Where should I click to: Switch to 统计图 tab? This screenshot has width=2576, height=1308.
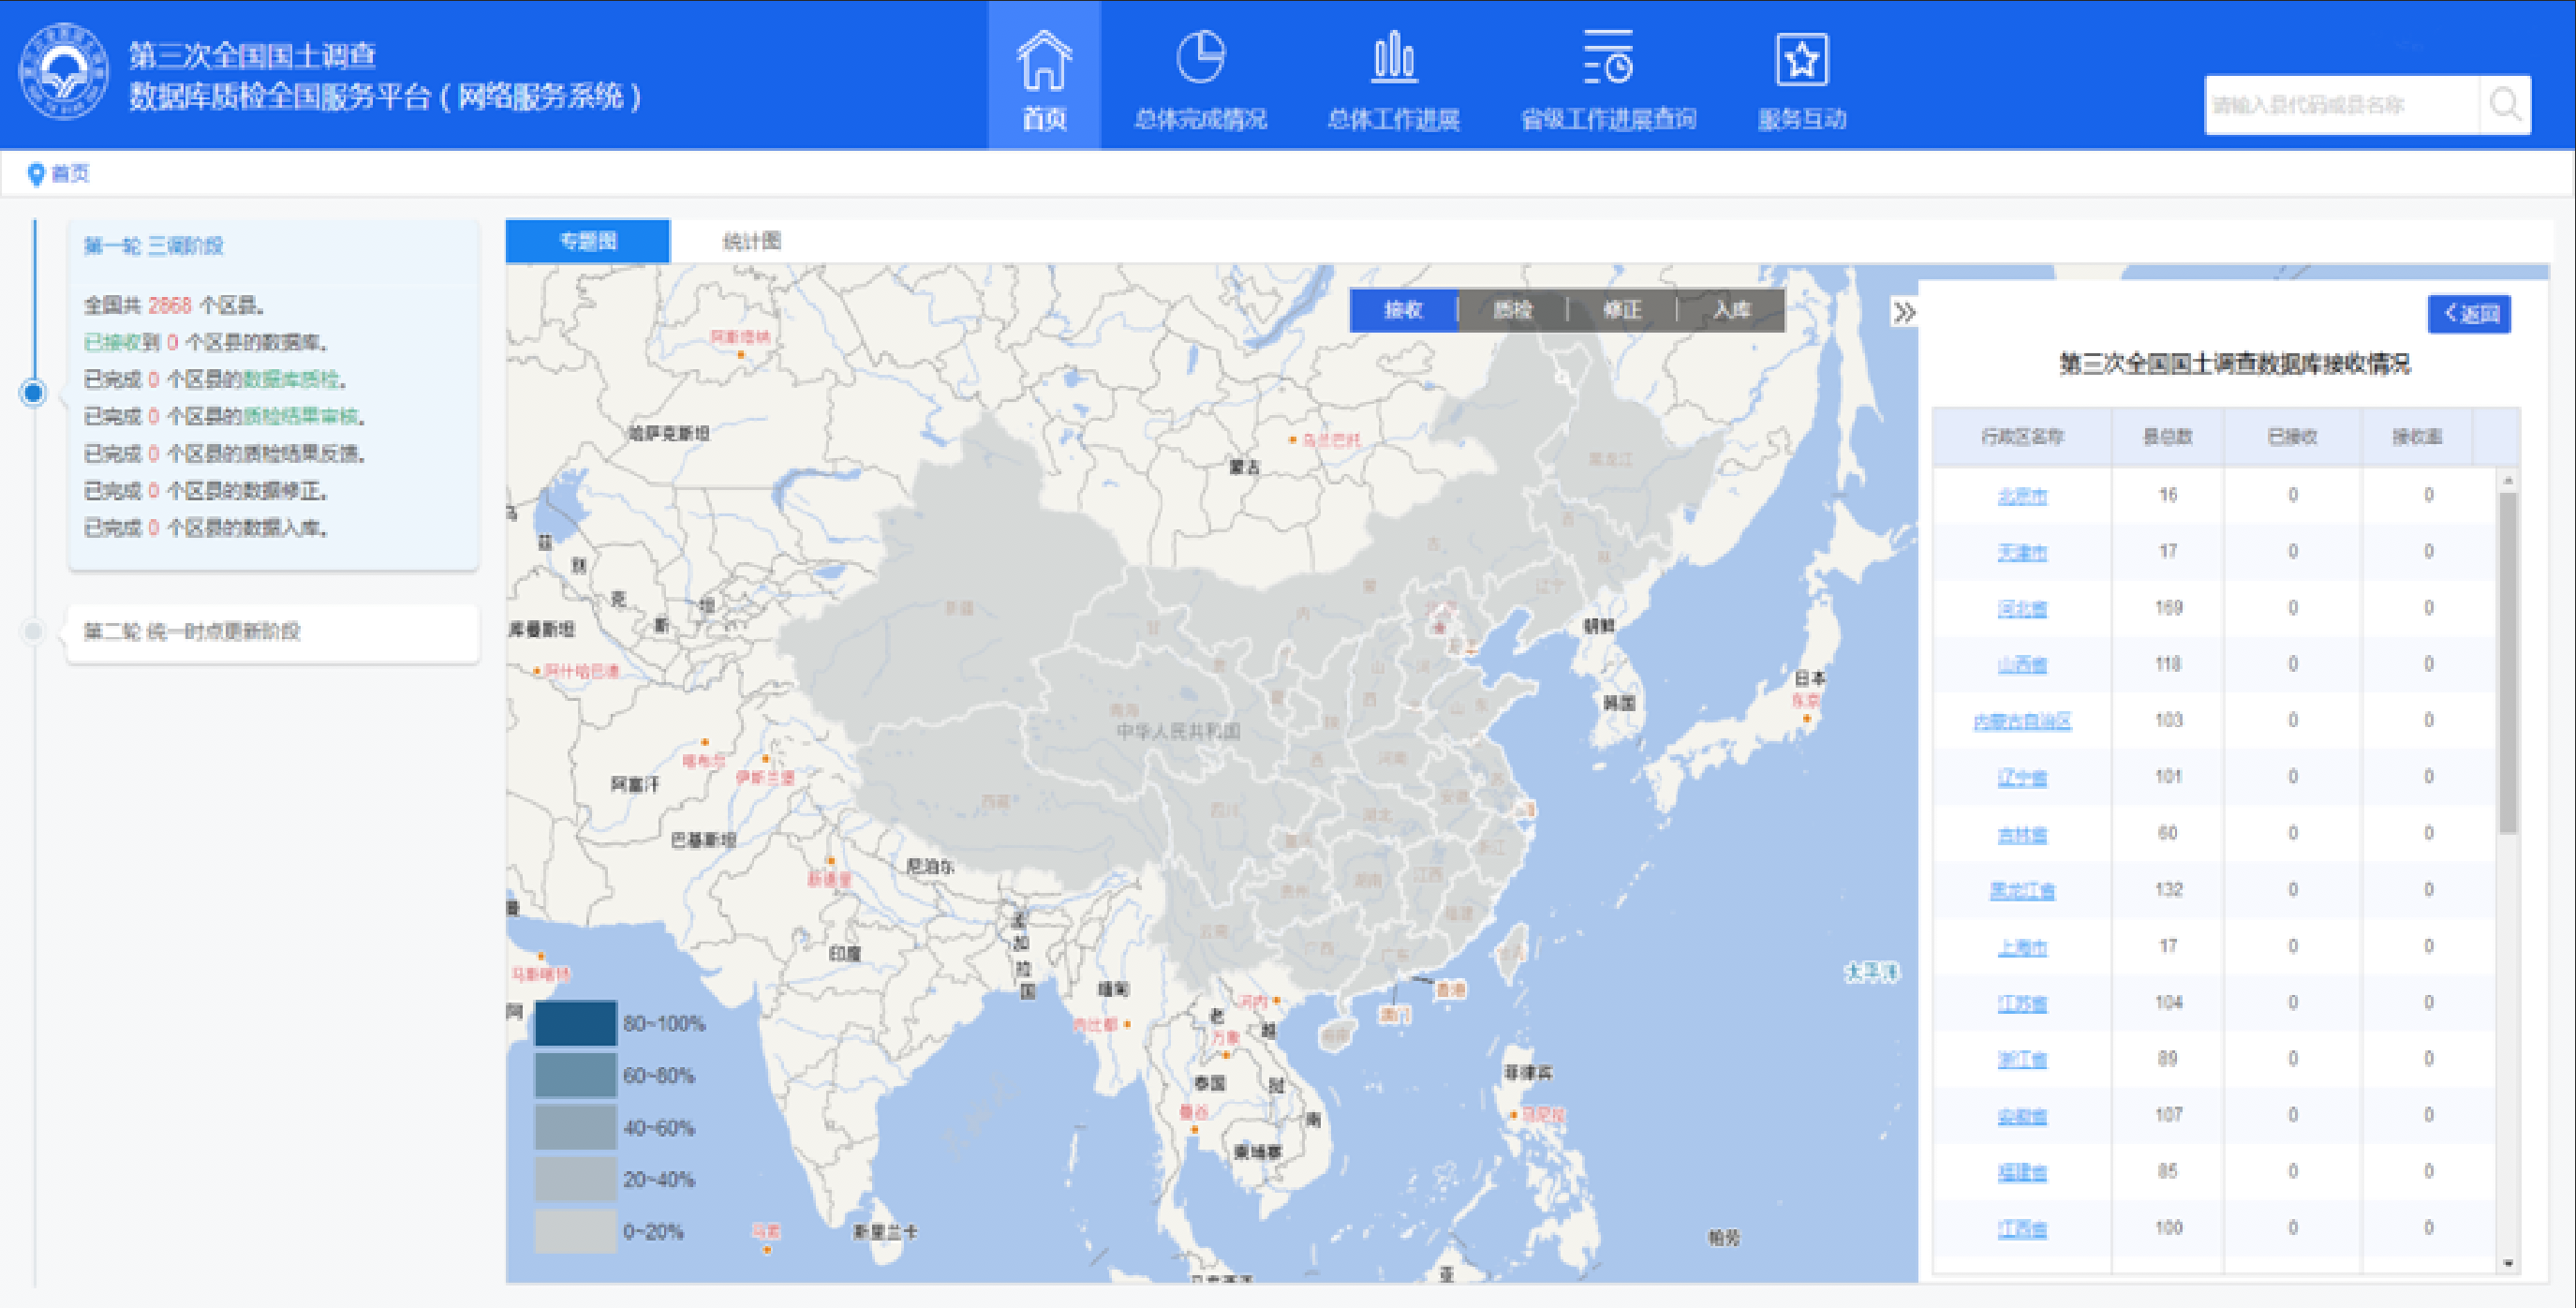(x=752, y=241)
